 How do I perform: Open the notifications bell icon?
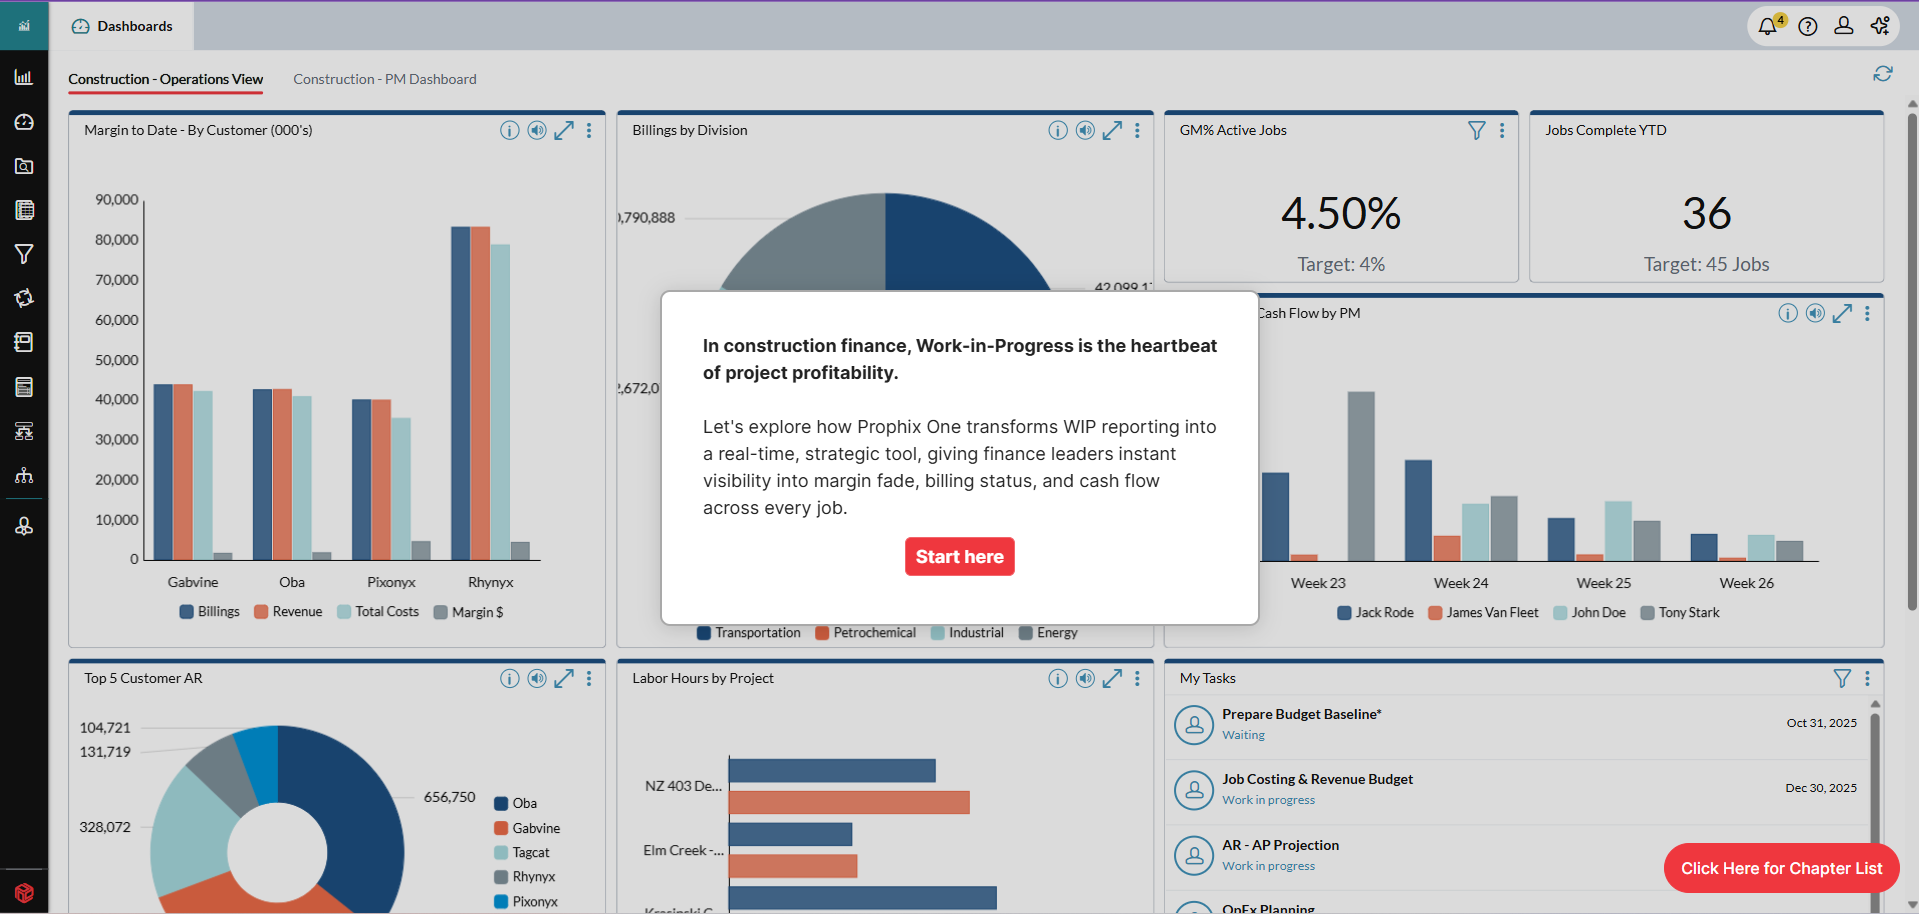(x=1768, y=26)
